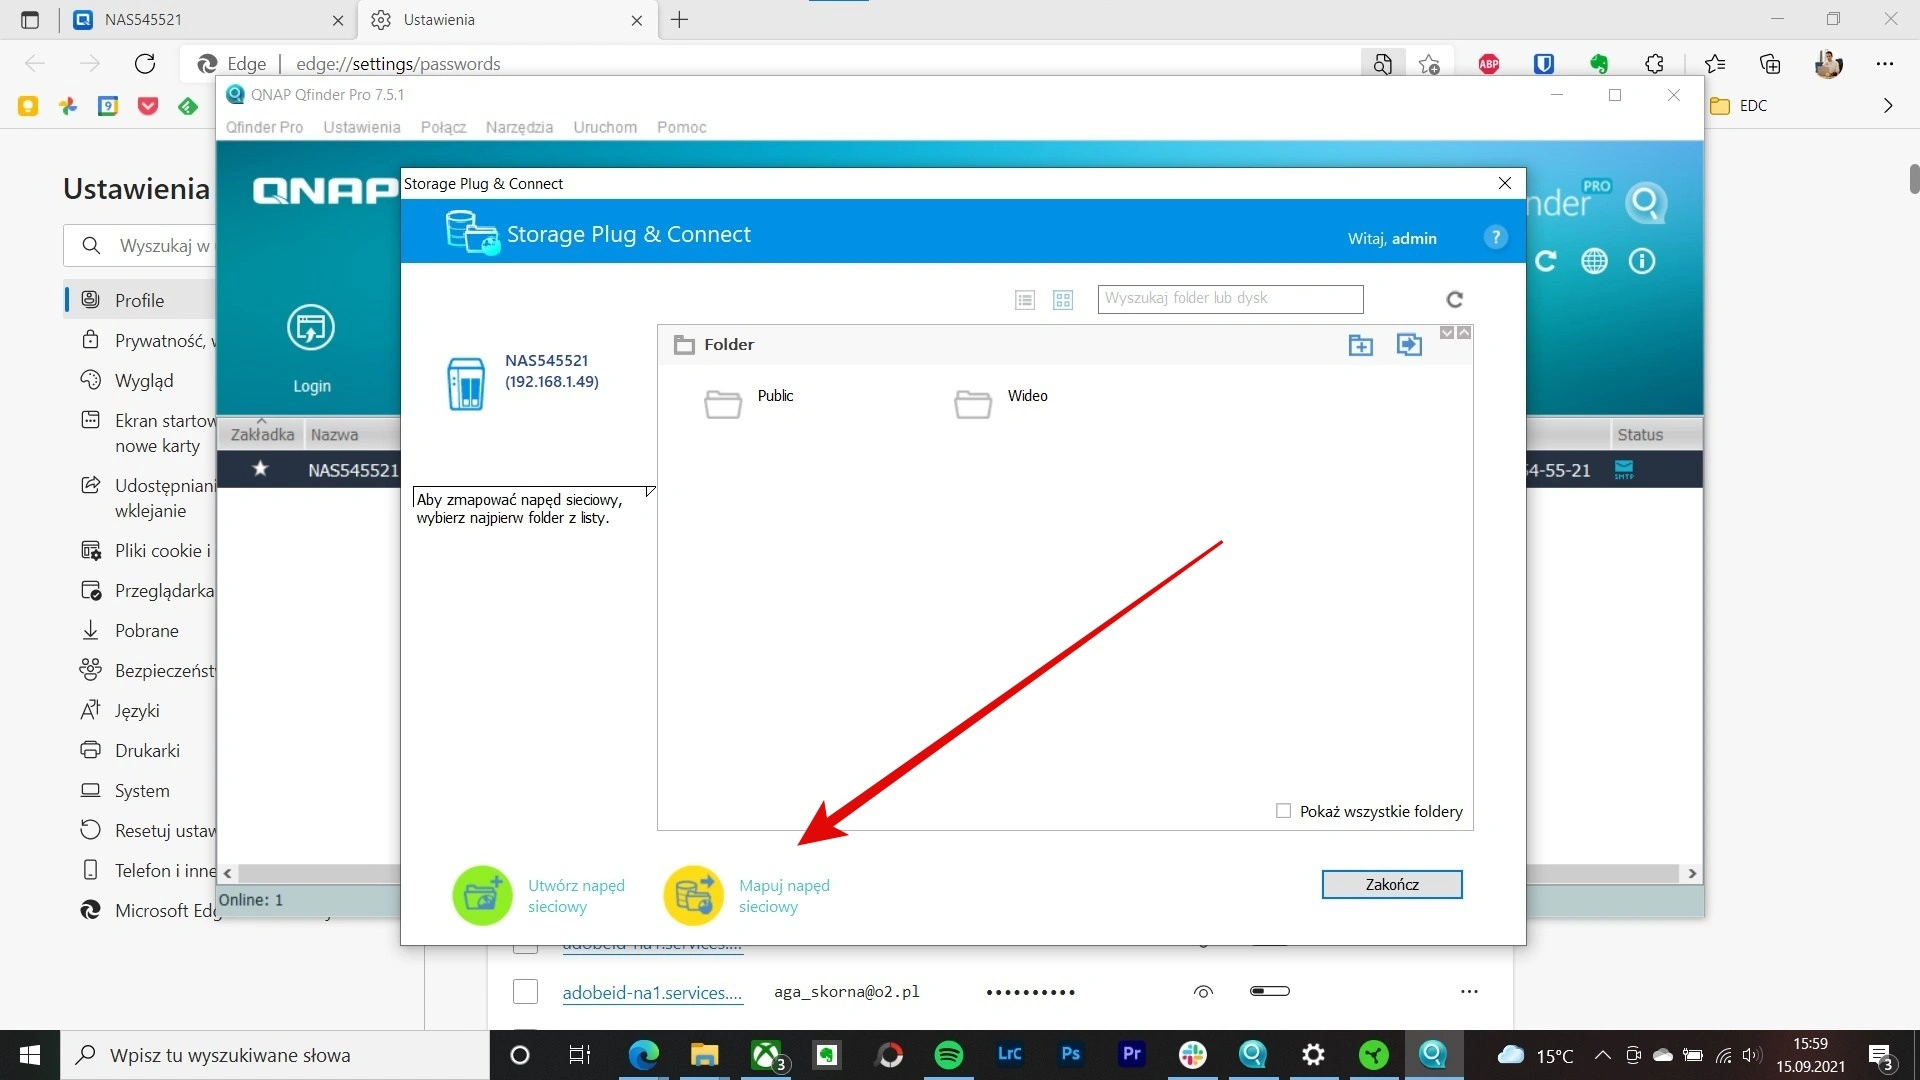The image size is (1920, 1080).
Task: Open Photoshop from the taskbar
Action: (x=1071, y=1054)
